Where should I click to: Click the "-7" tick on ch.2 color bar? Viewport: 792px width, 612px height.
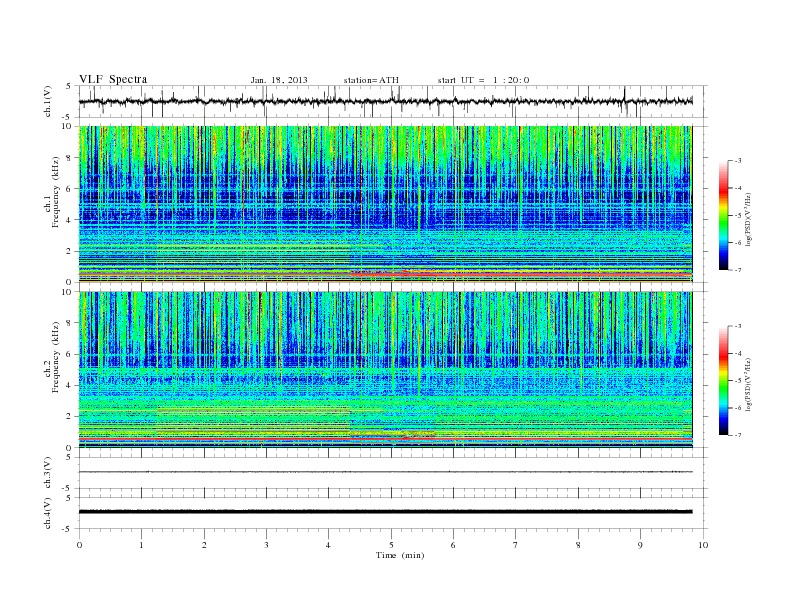(737, 435)
